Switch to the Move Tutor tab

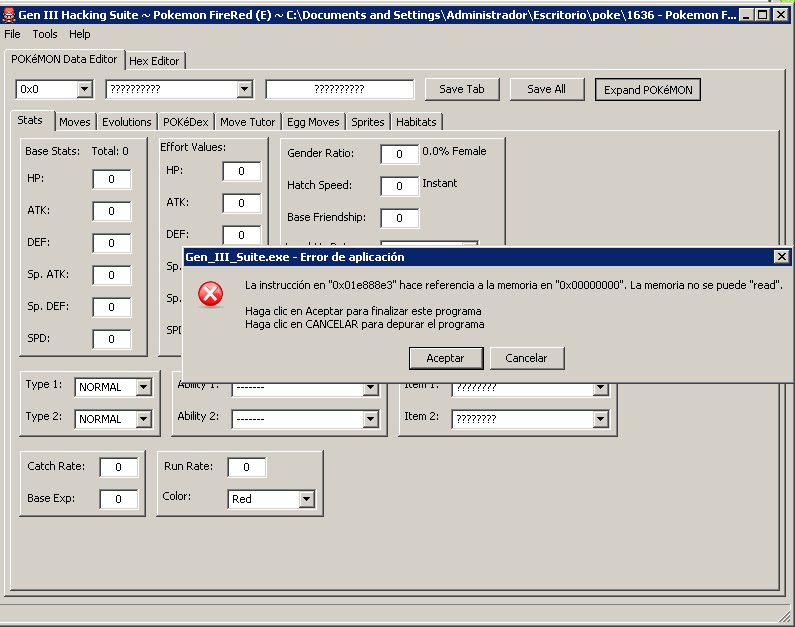247,122
